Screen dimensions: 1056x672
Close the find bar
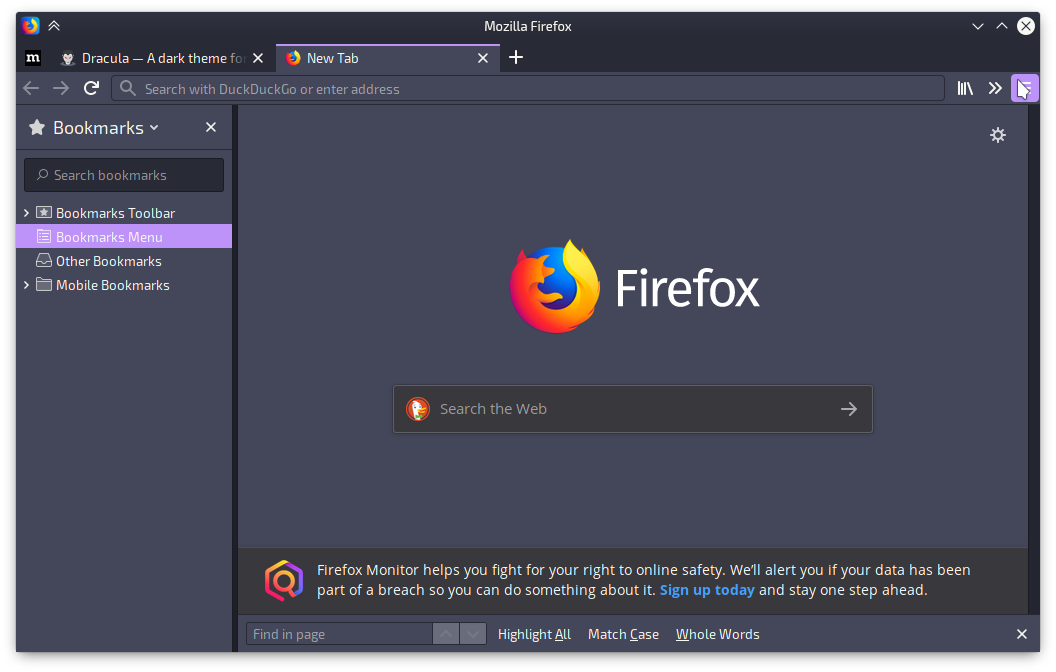1022,634
